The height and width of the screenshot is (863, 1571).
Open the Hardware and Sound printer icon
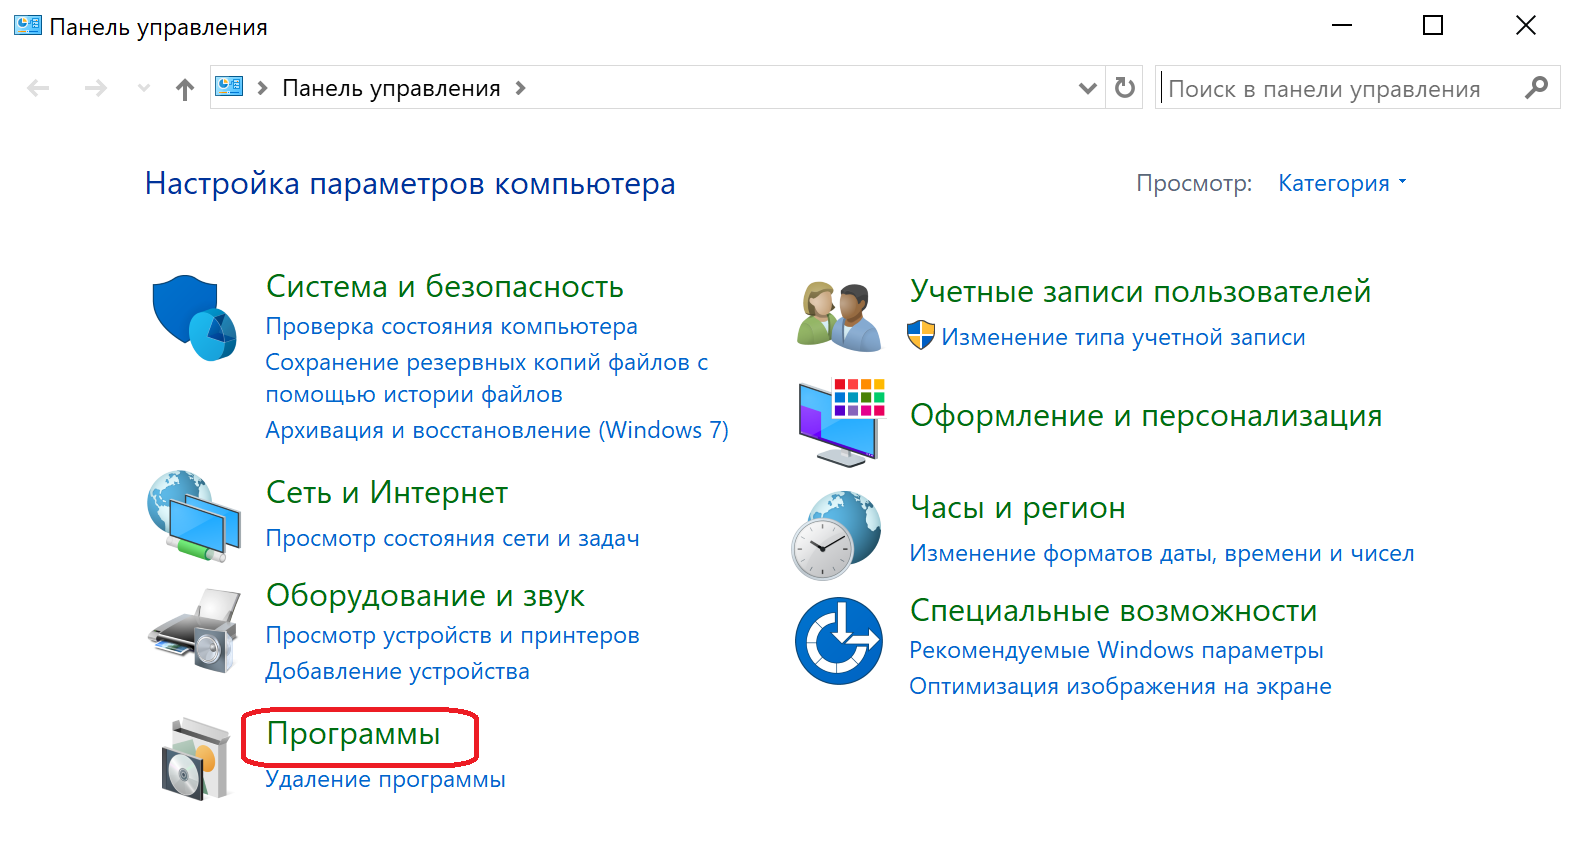[195, 630]
